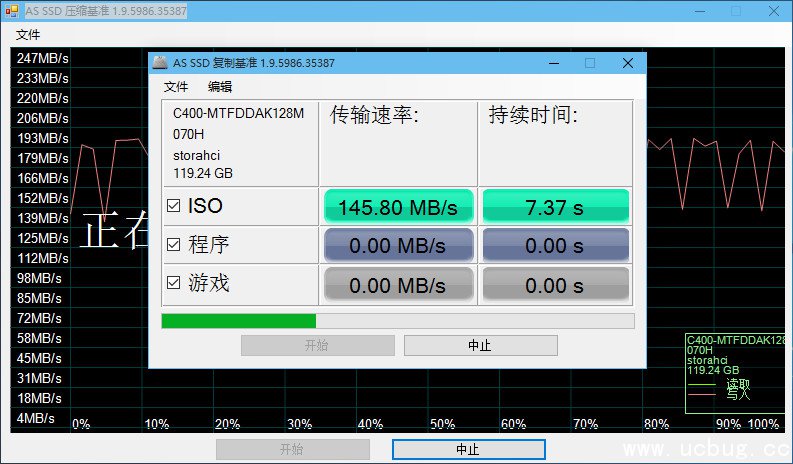Click ISO duration 7.37 s result
The image size is (793, 464).
click(x=555, y=207)
